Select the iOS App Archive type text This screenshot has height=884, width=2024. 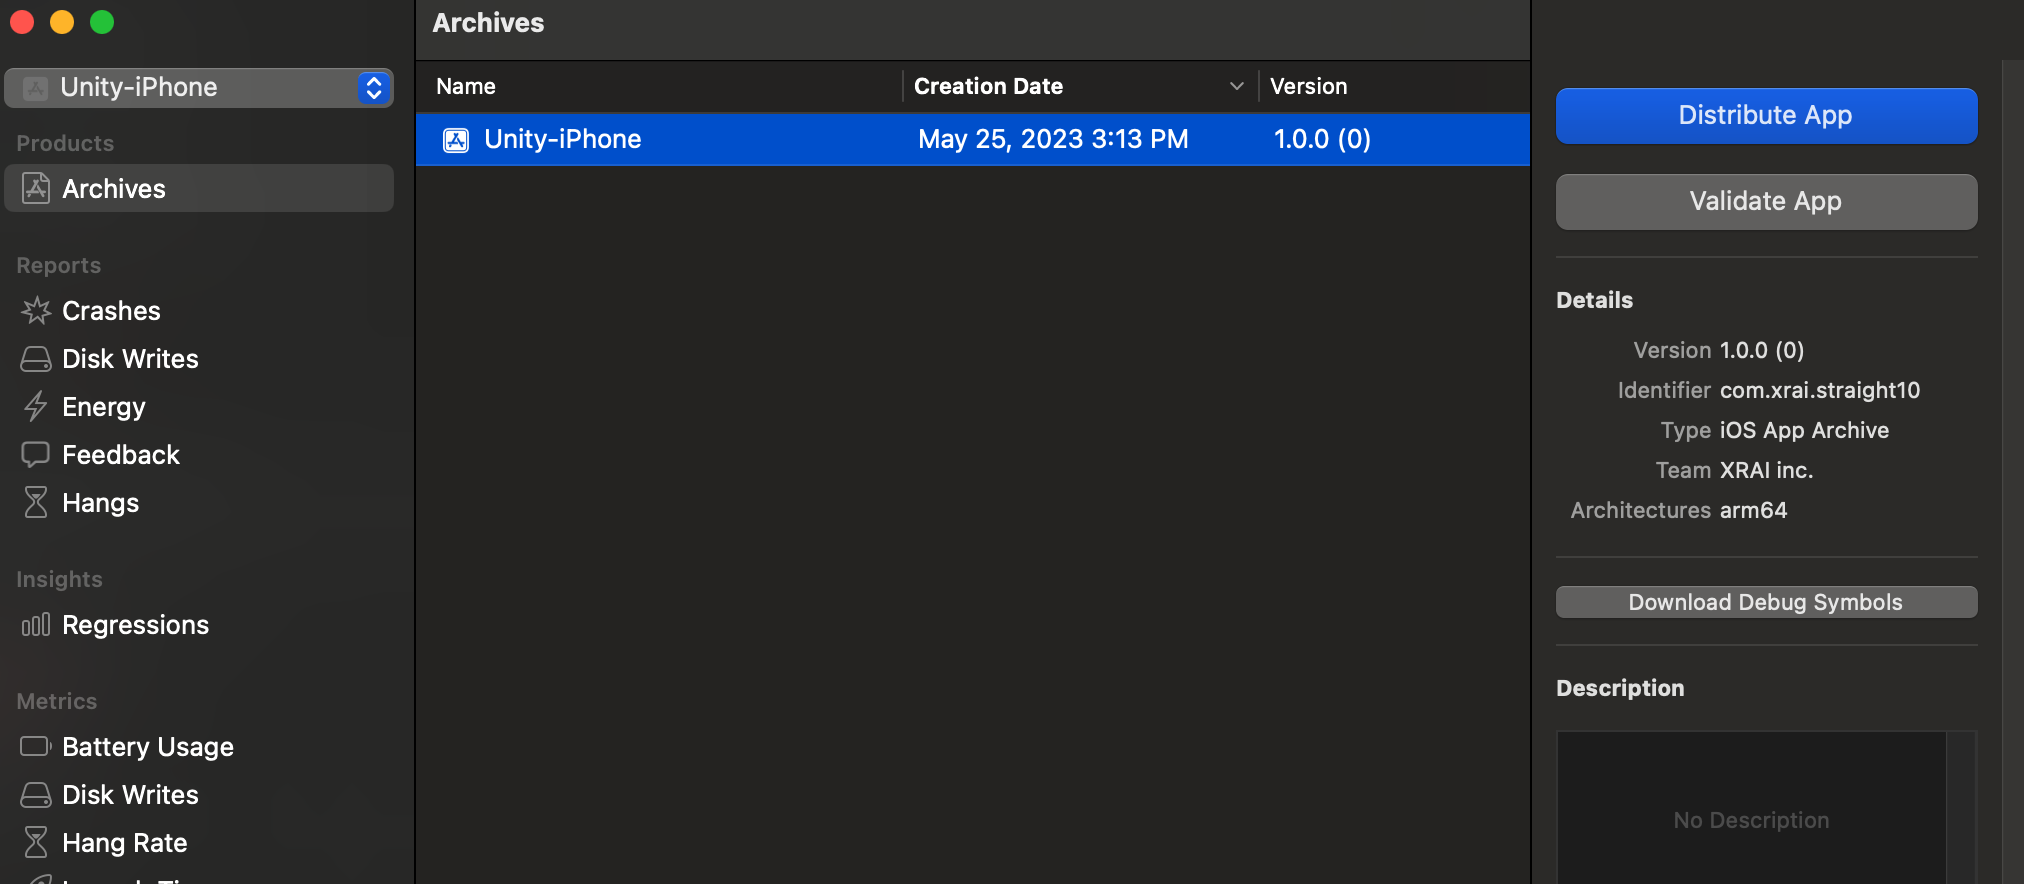[1804, 430]
